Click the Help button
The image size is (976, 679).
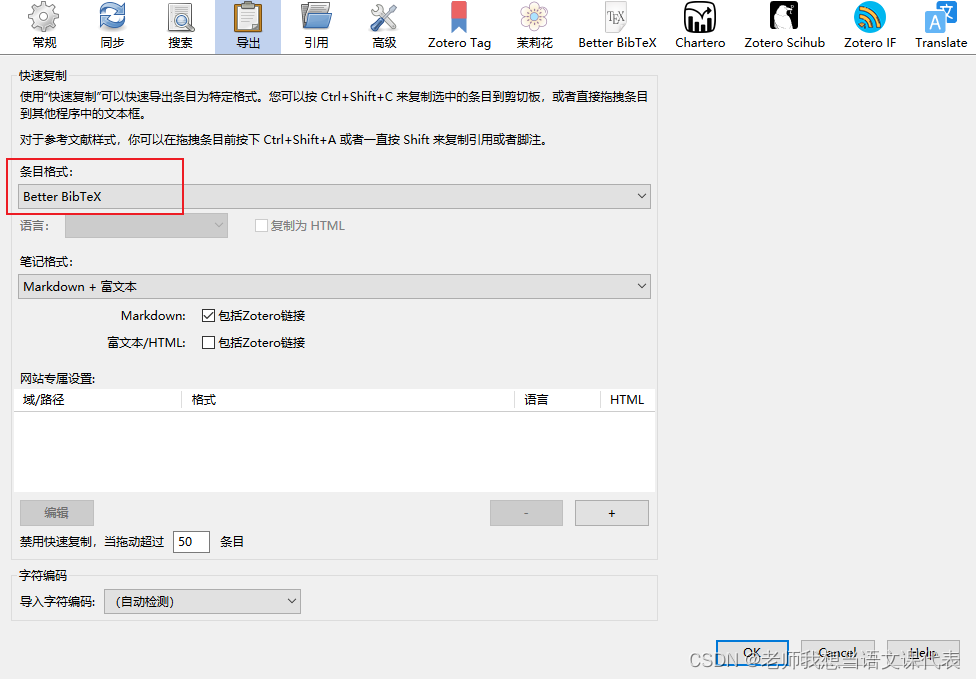(922, 652)
